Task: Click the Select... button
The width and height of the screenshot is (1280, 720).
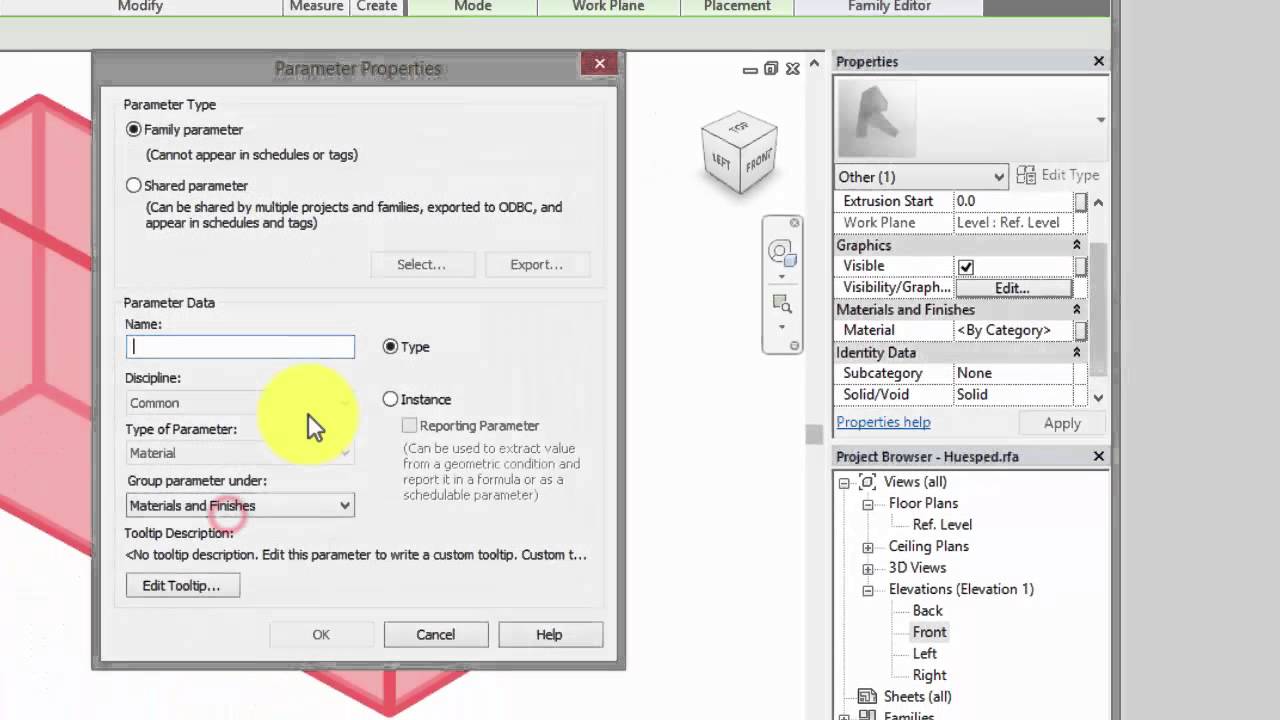Action: (x=421, y=265)
